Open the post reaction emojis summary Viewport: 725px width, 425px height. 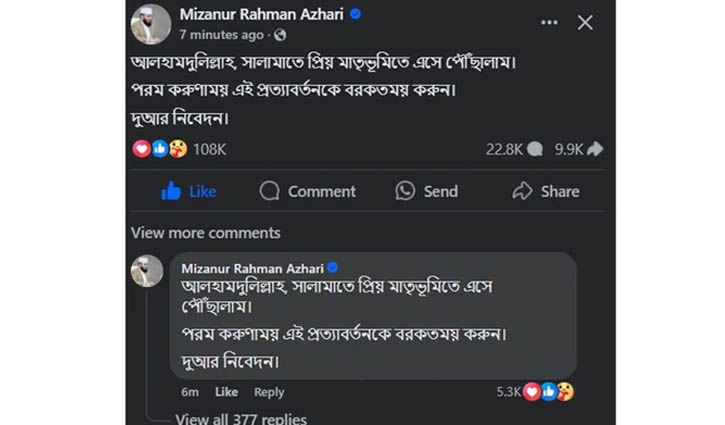pyautogui.click(x=160, y=148)
